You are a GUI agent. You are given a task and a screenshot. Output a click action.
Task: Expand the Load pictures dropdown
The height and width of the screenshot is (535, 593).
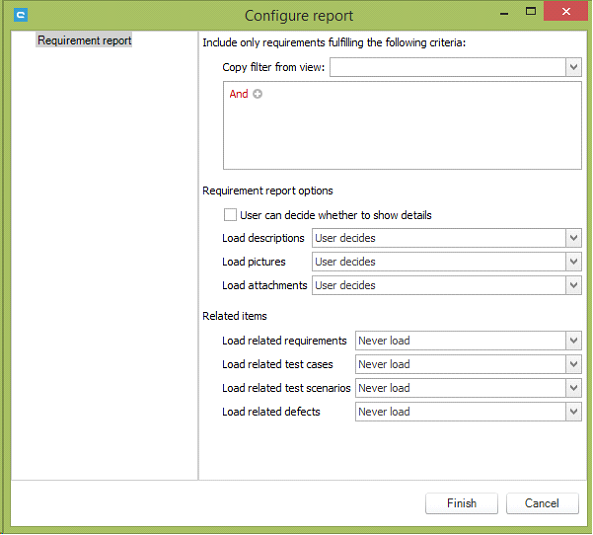click(x=573, y=262)
